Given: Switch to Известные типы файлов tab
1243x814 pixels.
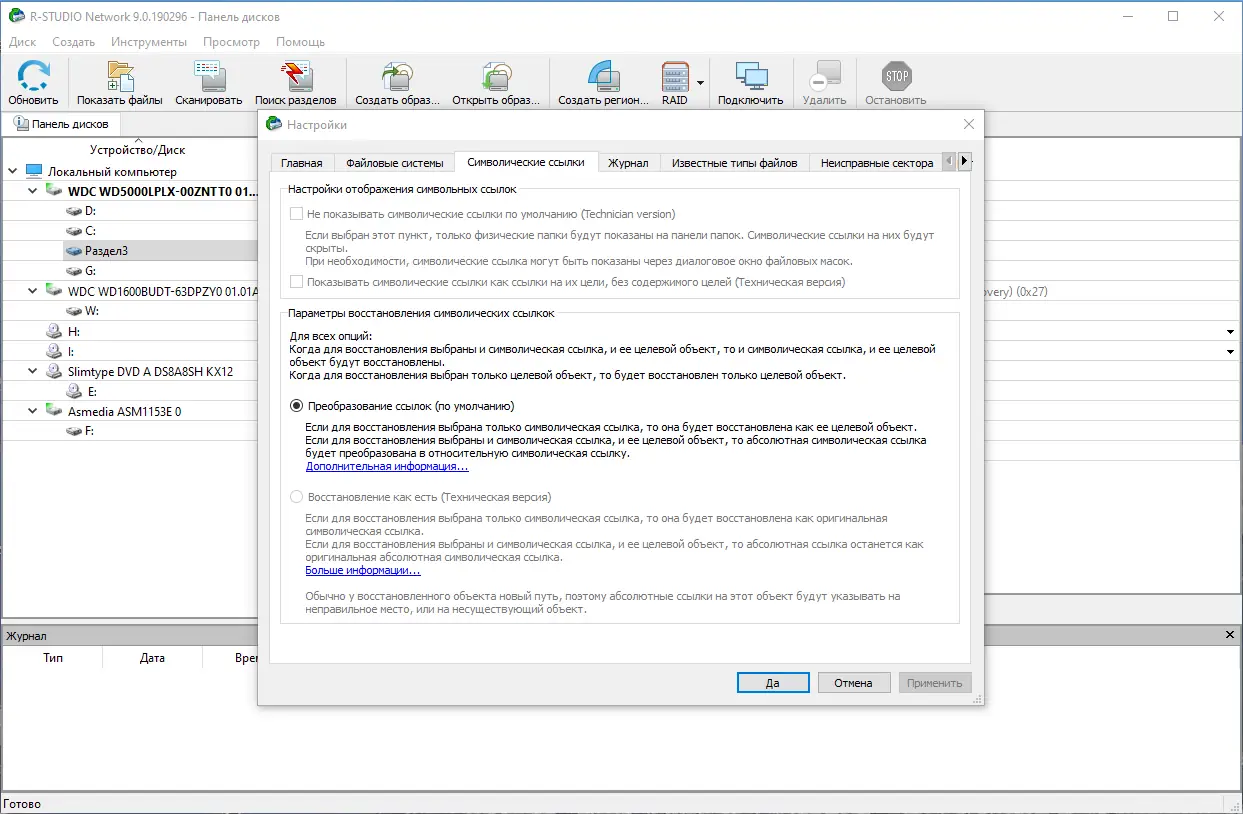Looking at the screenshot, I should point(734,163).
